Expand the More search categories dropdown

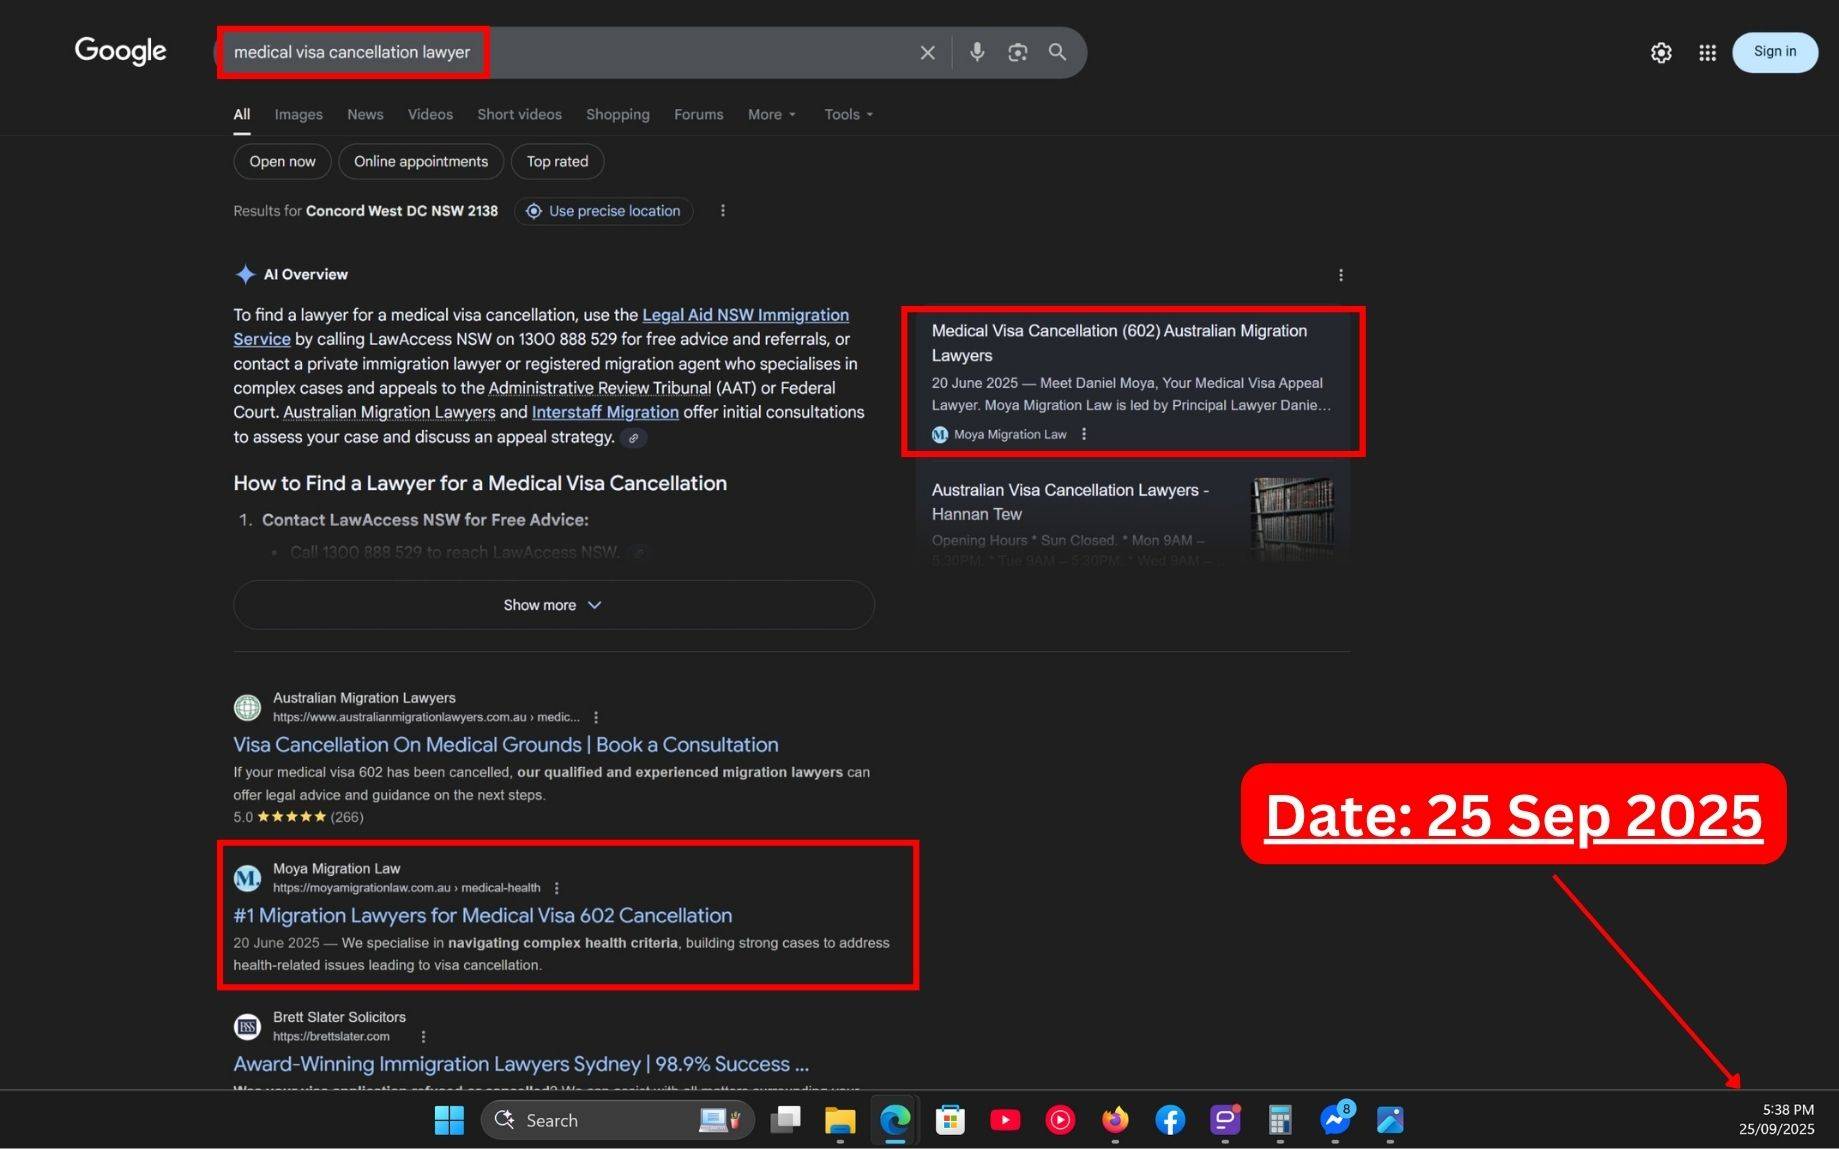click(771, 114)
